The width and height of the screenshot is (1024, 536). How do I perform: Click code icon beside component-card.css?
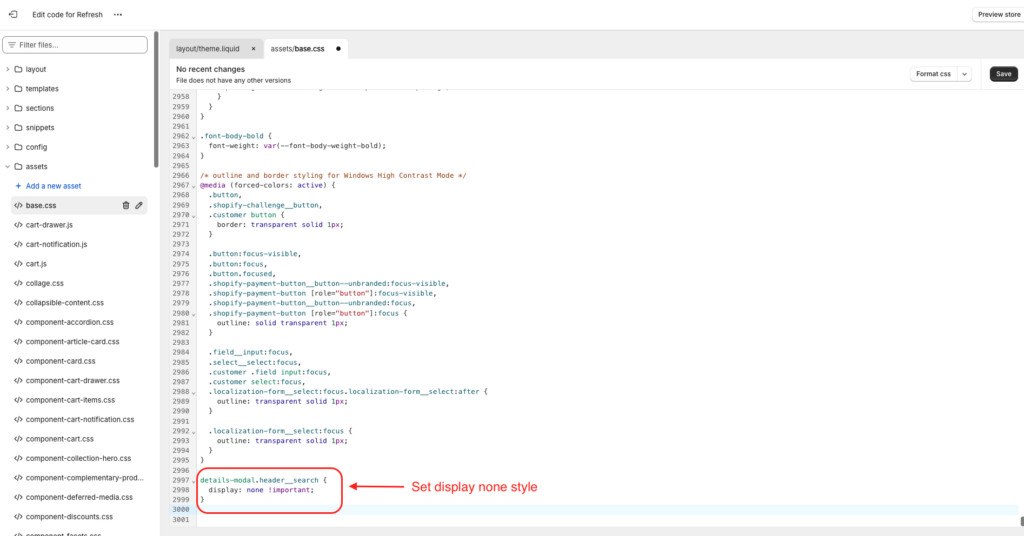click(18, 361)
